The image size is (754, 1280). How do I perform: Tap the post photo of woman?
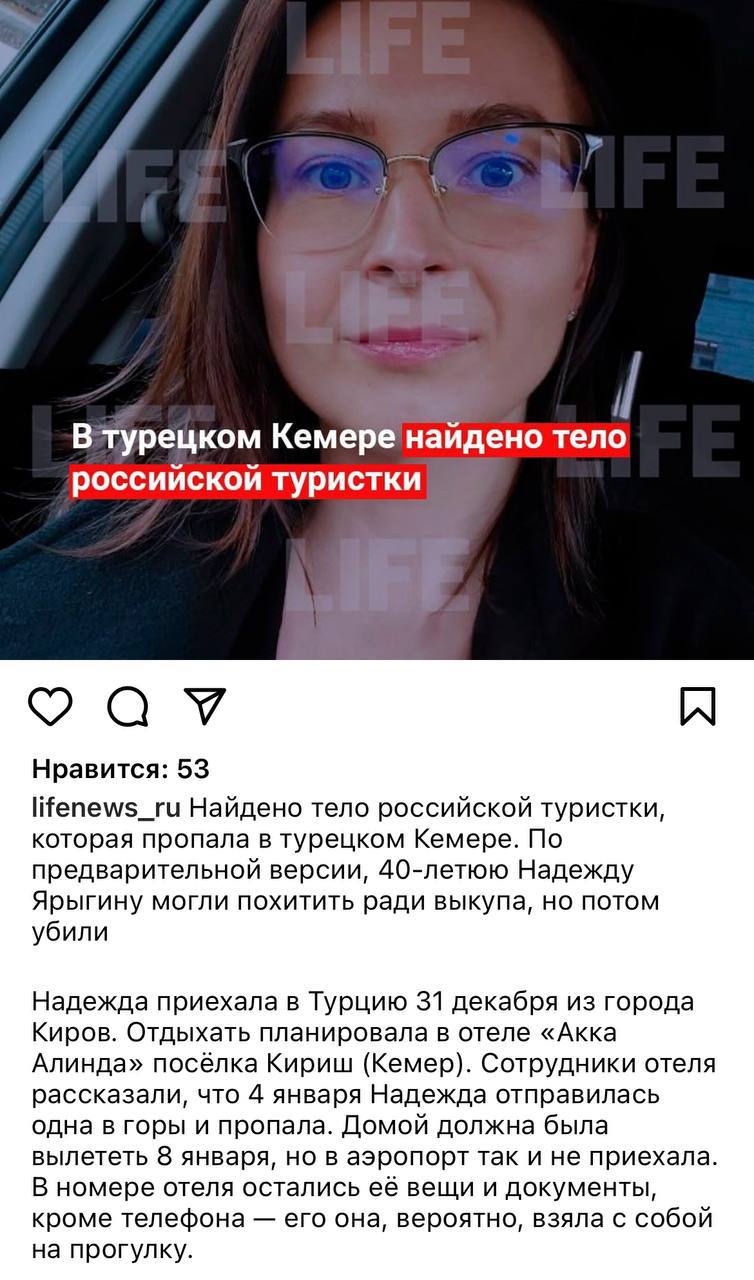pyautogui.click(x=377, y=330)
